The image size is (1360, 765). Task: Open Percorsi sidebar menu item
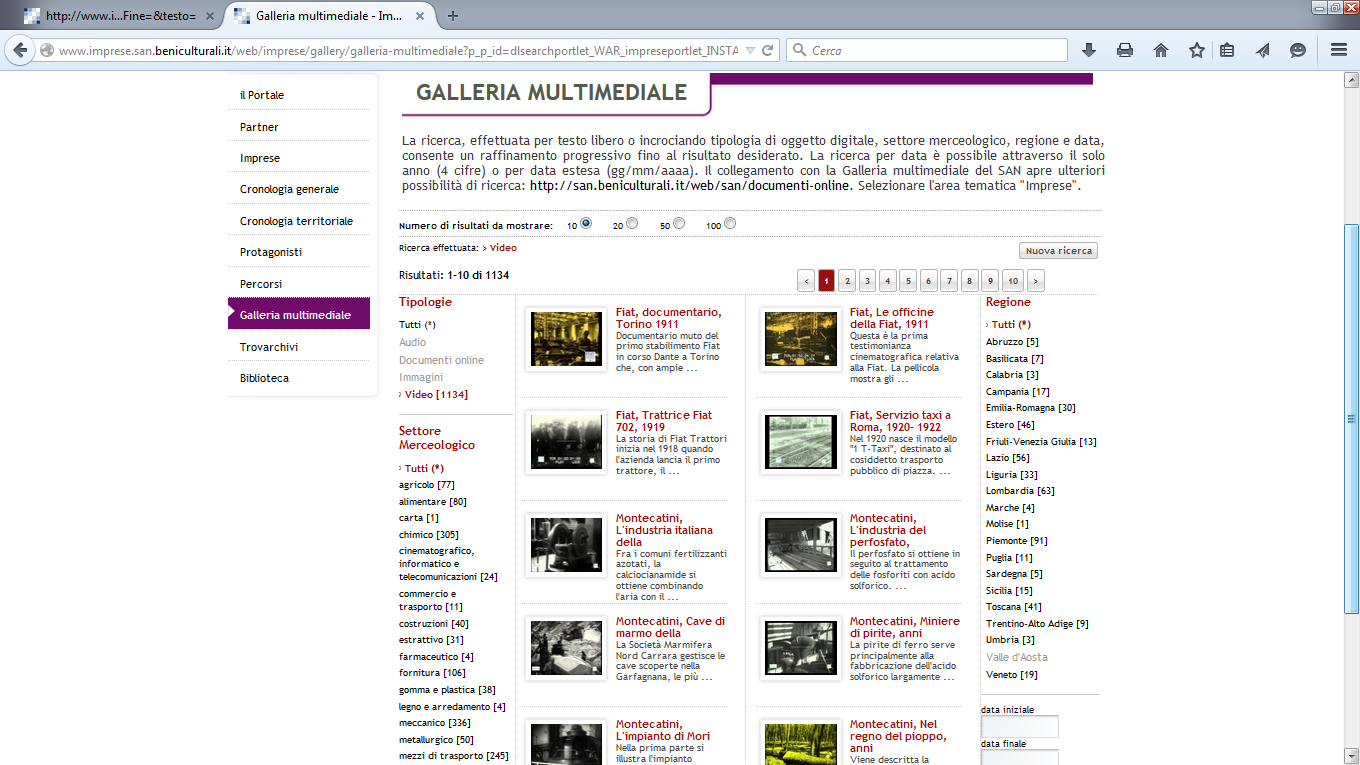(261, 284)
